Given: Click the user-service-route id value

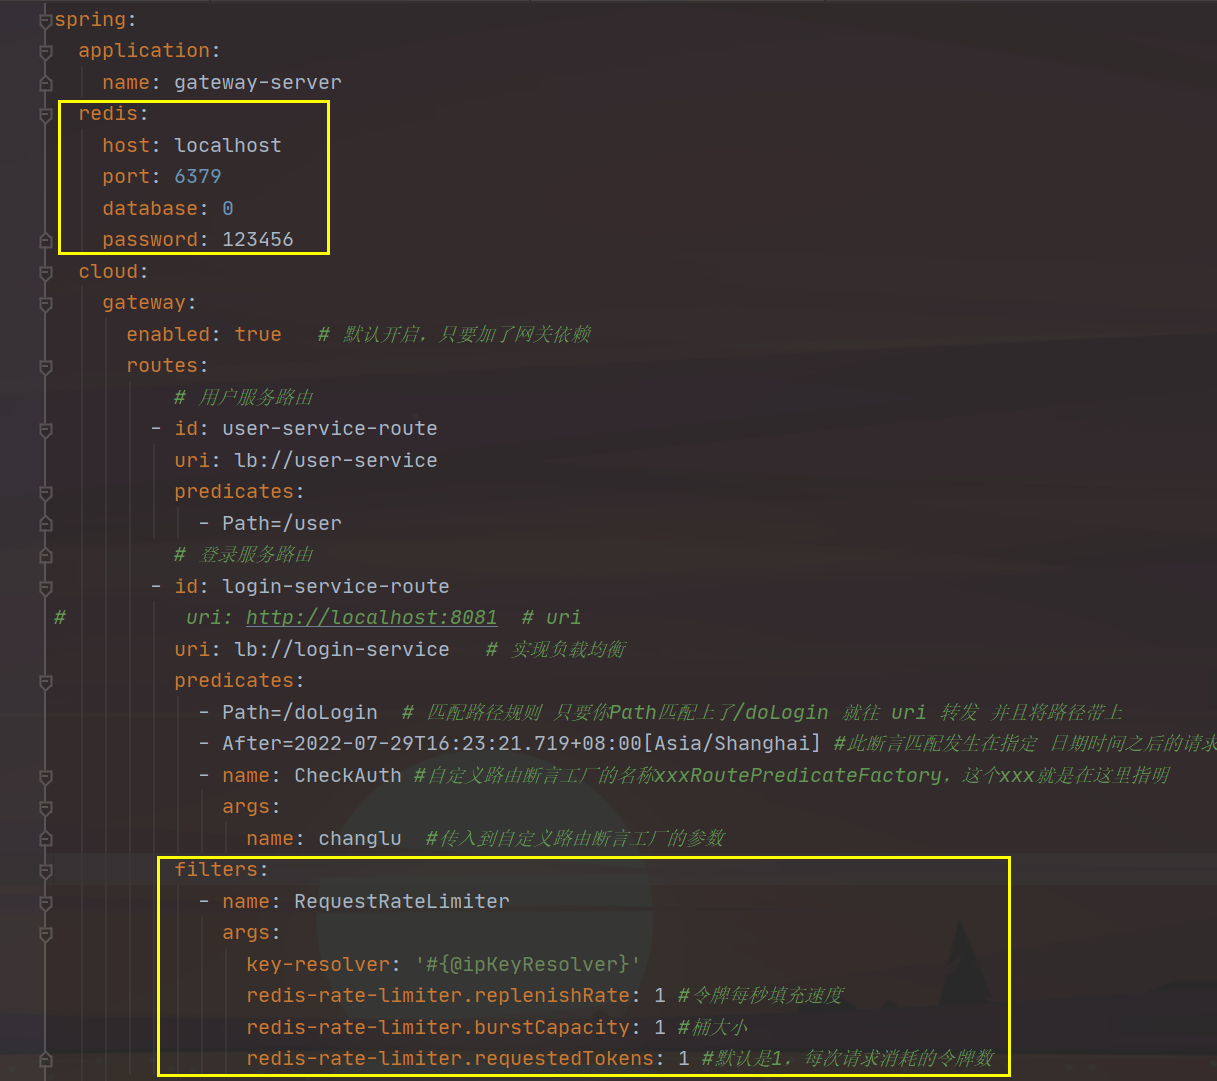Looking at the screenshot, I should tap(330, 428).
